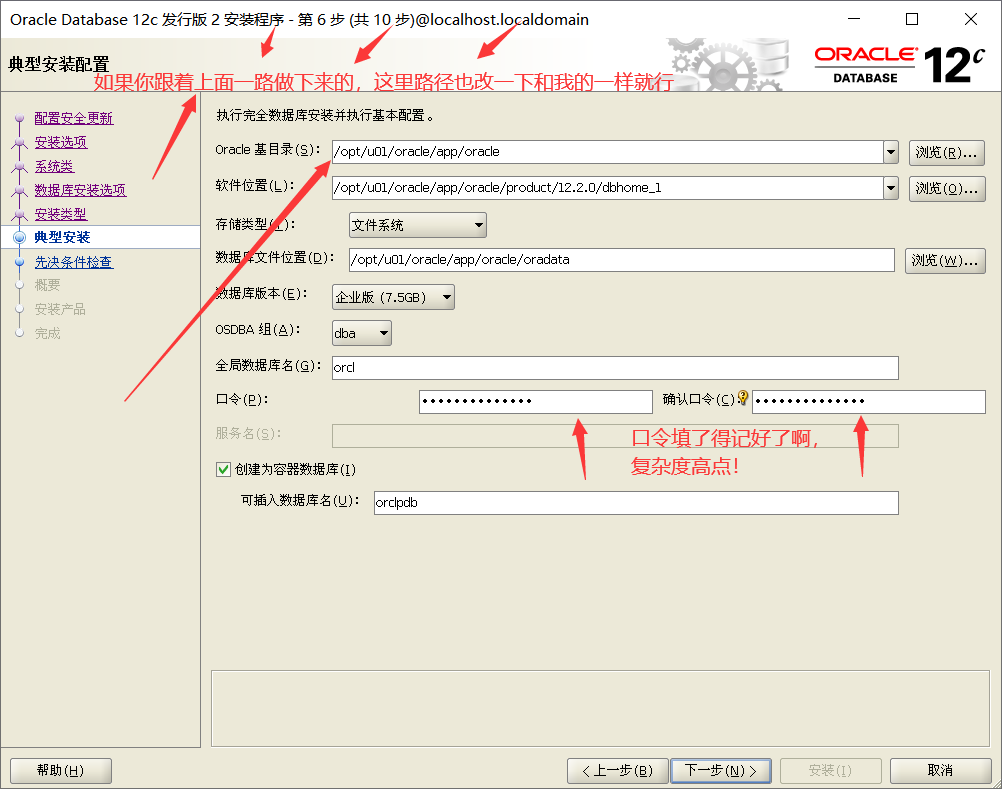Image resolution: width=1002 pixels, height=789 pixels.
Task: Focus the 全局数据库名 orcl field
Action: point(615,368)
